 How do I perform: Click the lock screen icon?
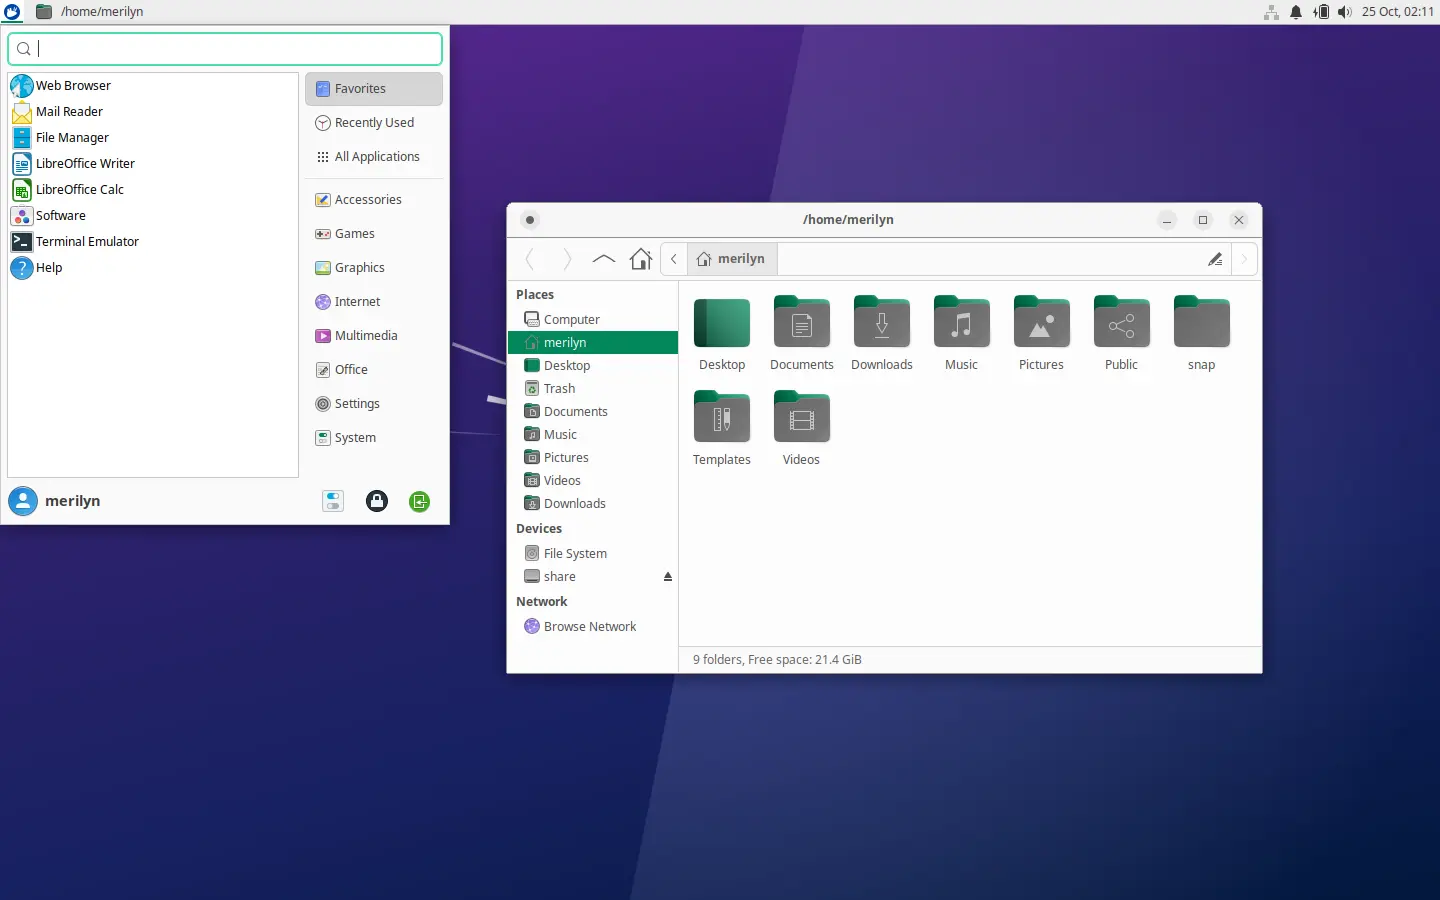click(377, 501)
